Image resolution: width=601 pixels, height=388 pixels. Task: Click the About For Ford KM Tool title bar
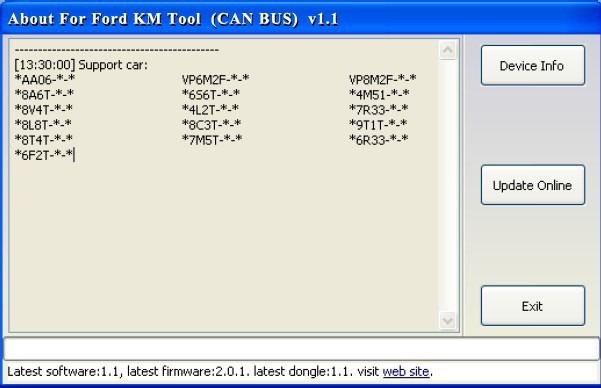[x=300, y=19]
